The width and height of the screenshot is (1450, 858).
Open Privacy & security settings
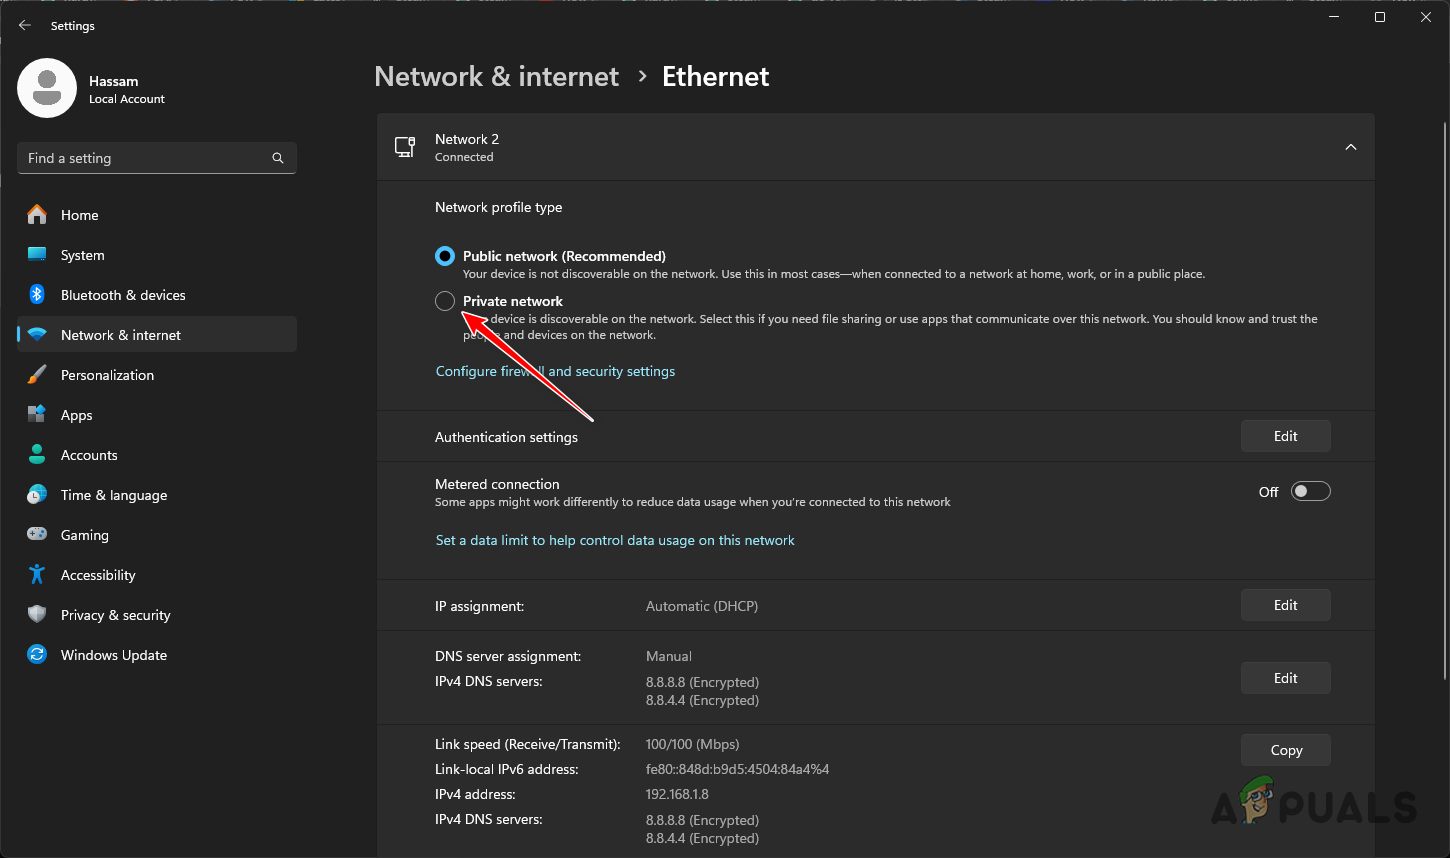pos(117,614)
